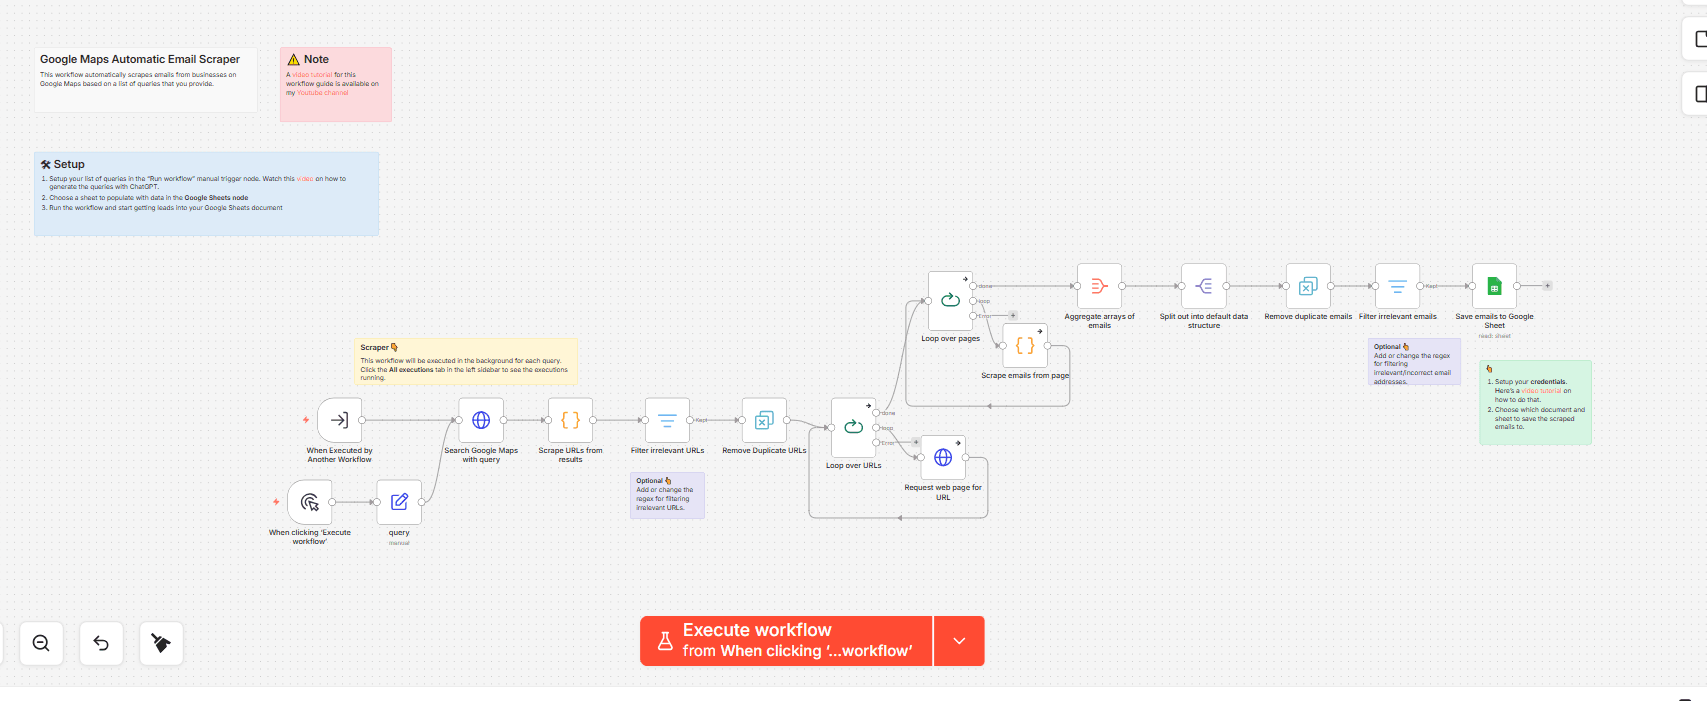Click plus connector after Save emails to Google Sheet
This screenshot has height=701, width=1707.
tap(1547, 286)
